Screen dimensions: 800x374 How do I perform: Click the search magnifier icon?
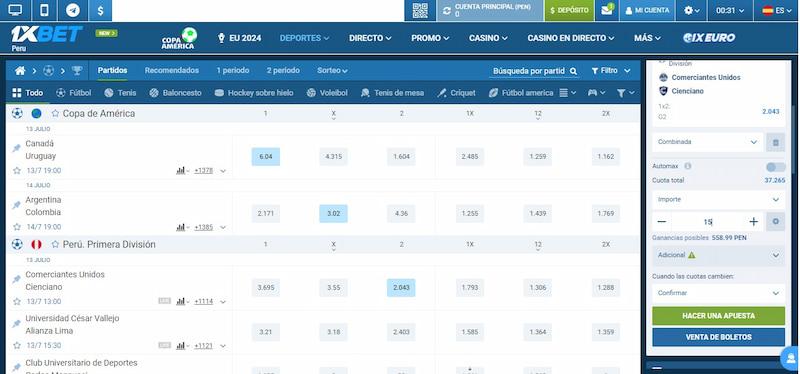[573, 71]
